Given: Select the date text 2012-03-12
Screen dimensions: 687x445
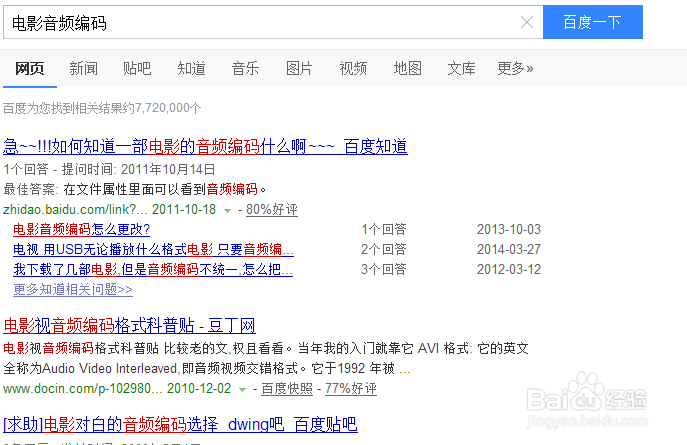Looking at the screenshot, I should point(509,269).
